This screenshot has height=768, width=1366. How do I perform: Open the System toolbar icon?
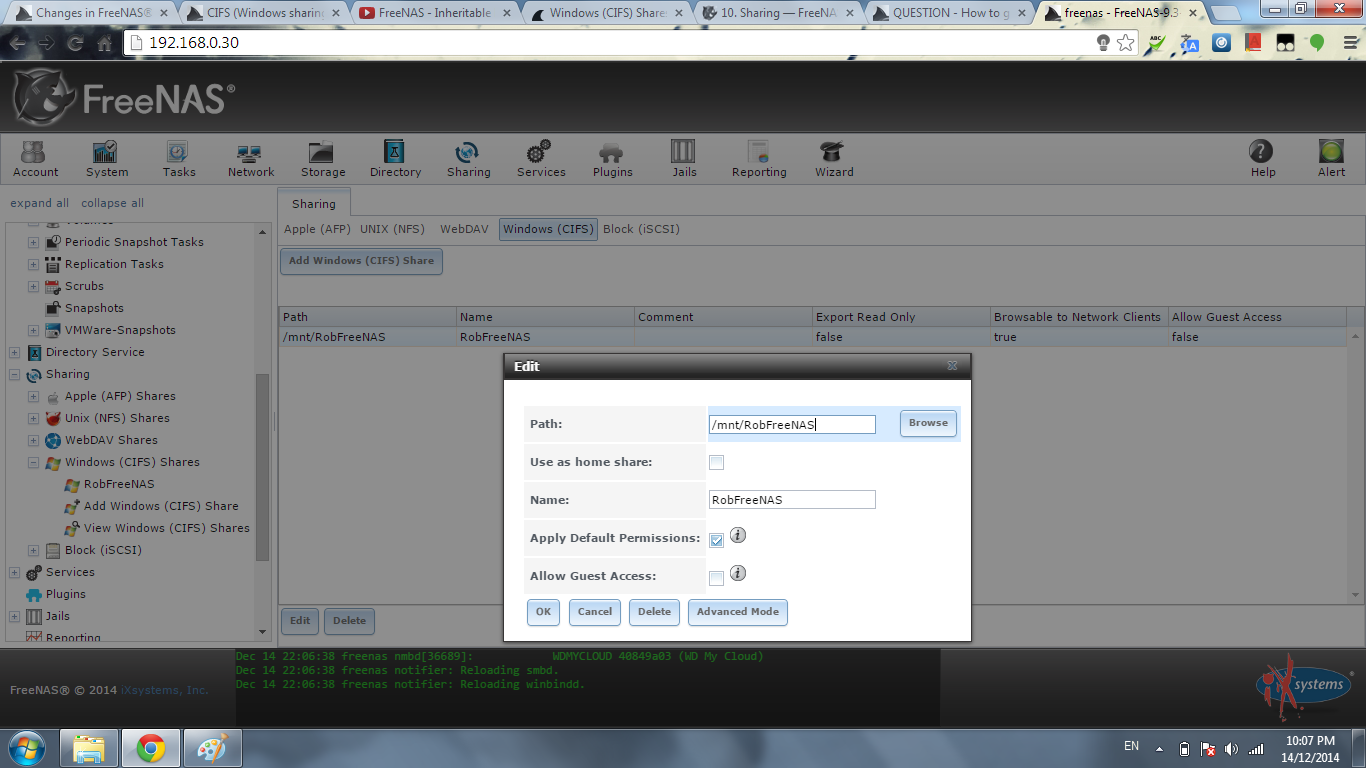pos(106,158)
